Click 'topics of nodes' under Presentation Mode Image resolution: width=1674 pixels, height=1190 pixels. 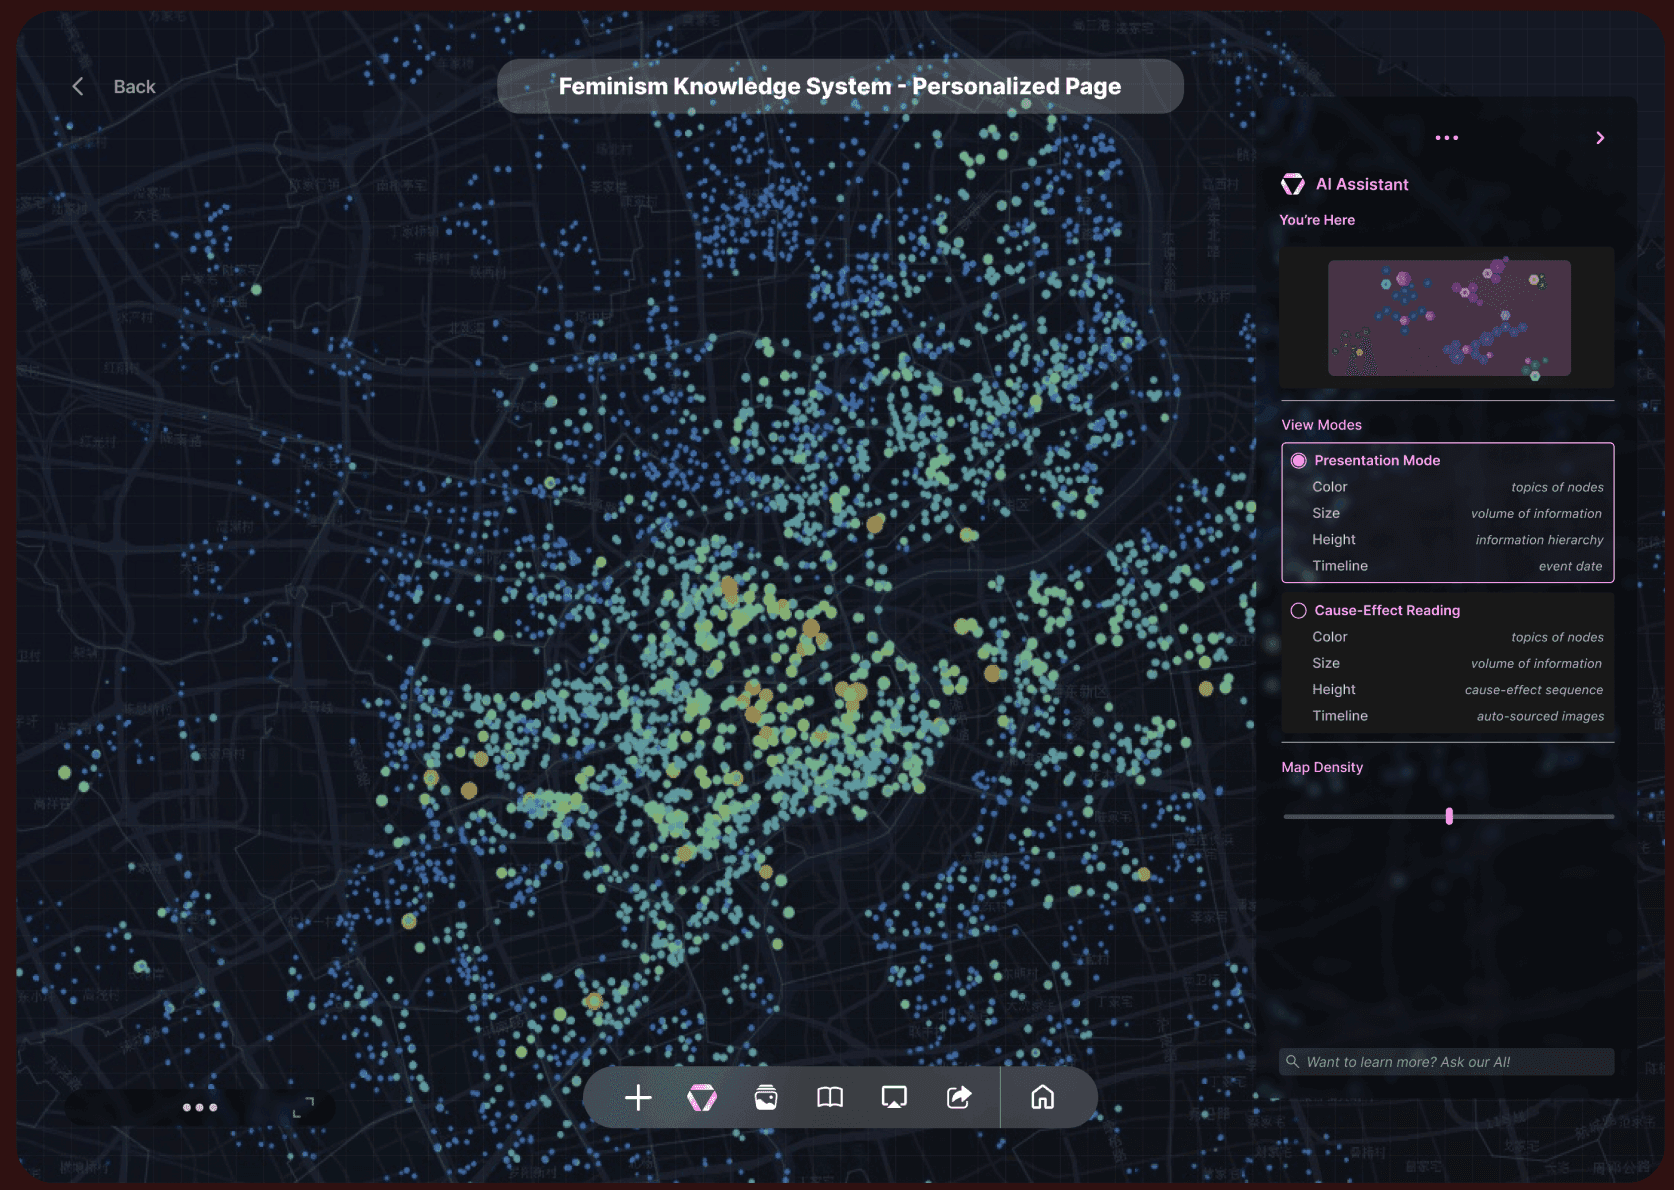pos(1557,487)
